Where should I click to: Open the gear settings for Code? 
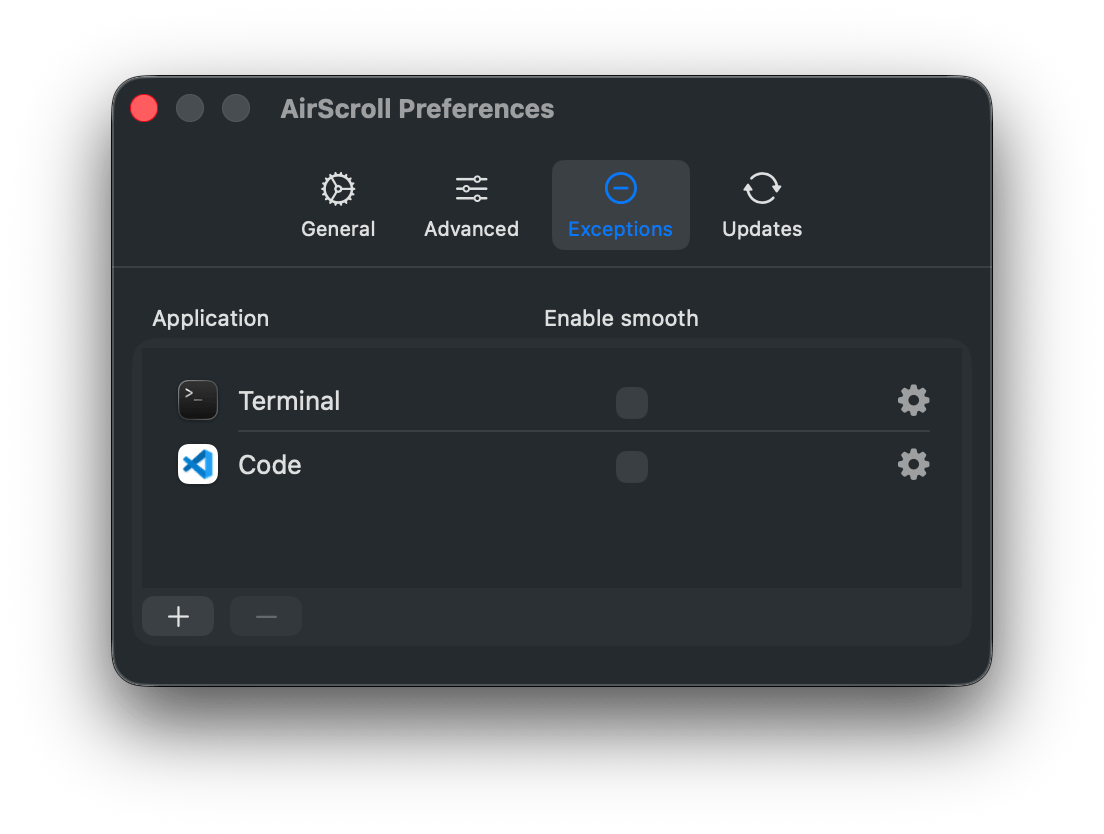coord(913,464)
